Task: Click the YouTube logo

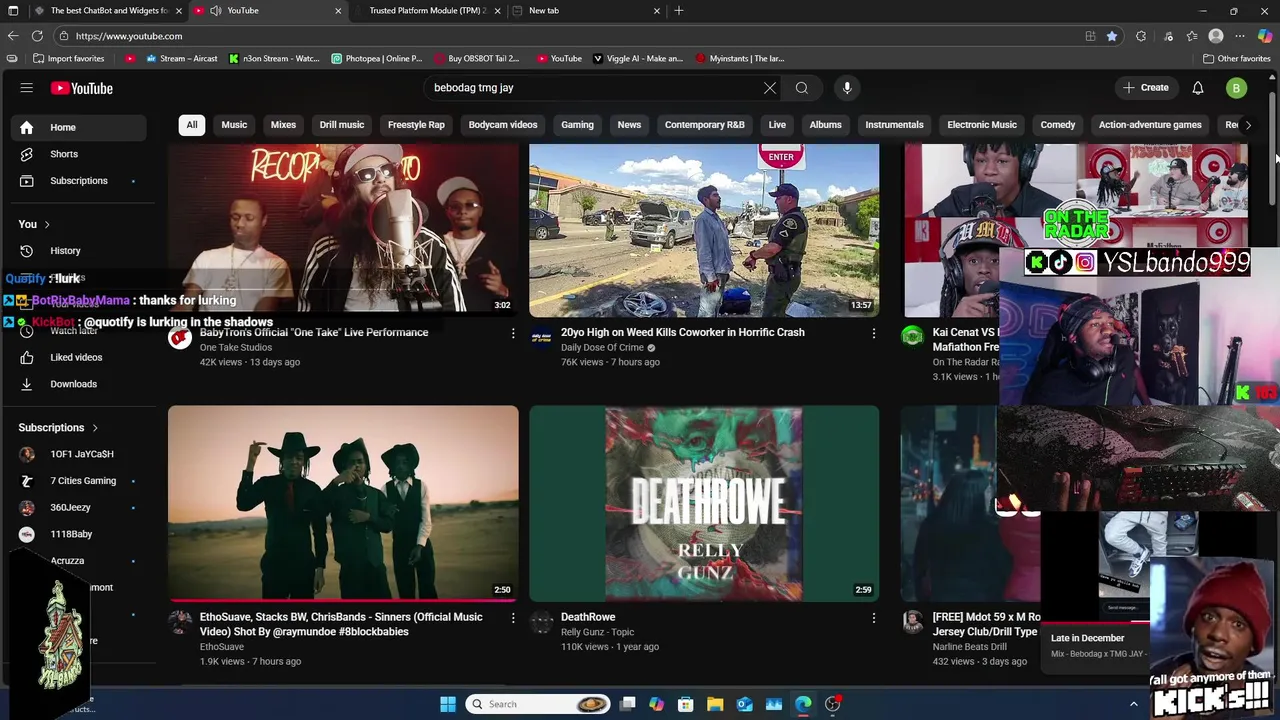Action: 82,88
